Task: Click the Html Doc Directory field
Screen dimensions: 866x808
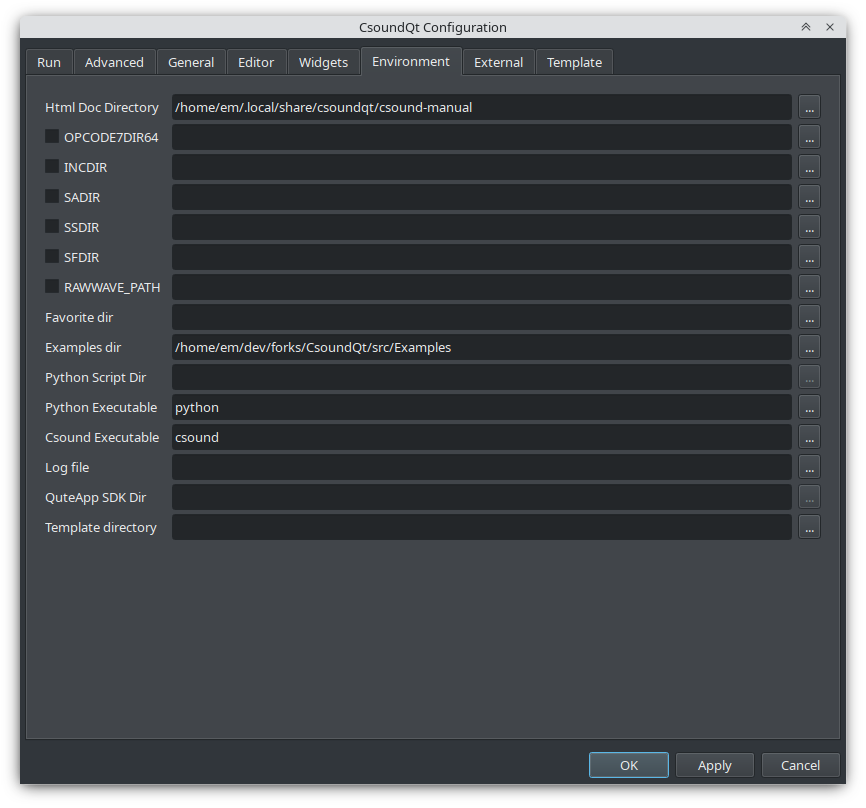Action: click(482, 107)
